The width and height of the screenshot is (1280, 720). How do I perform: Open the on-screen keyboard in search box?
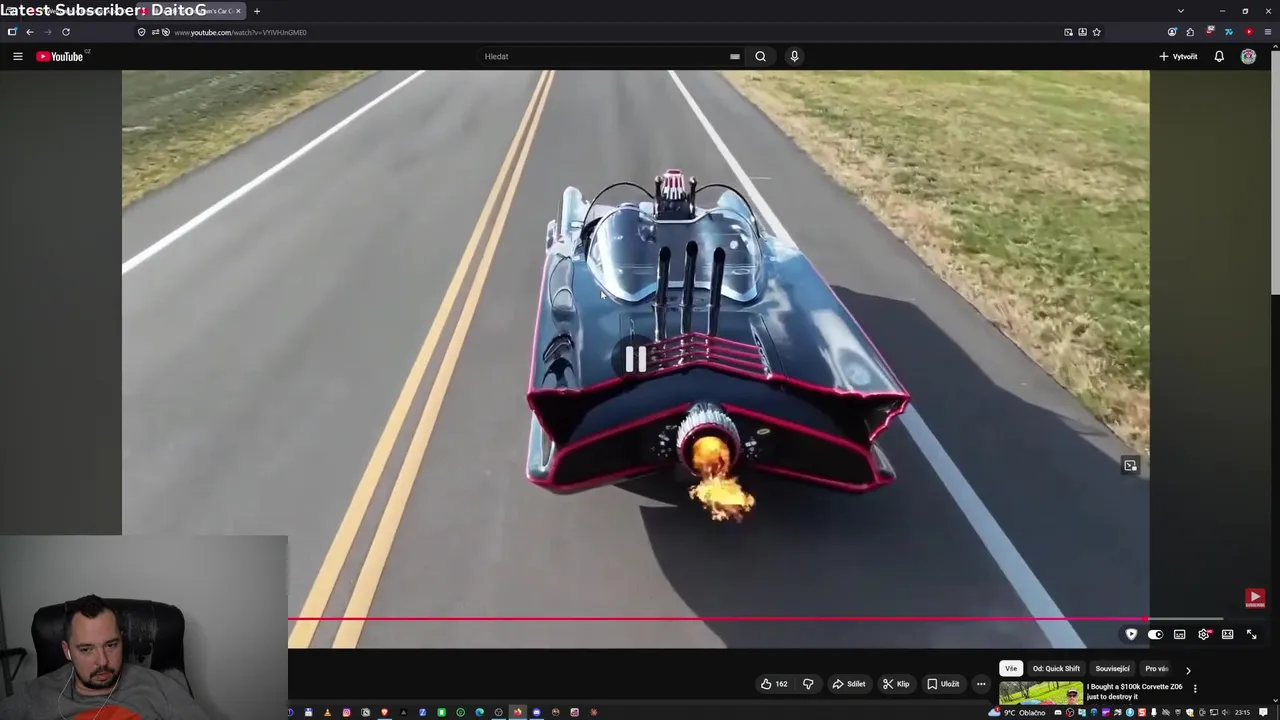click(735, 56)
